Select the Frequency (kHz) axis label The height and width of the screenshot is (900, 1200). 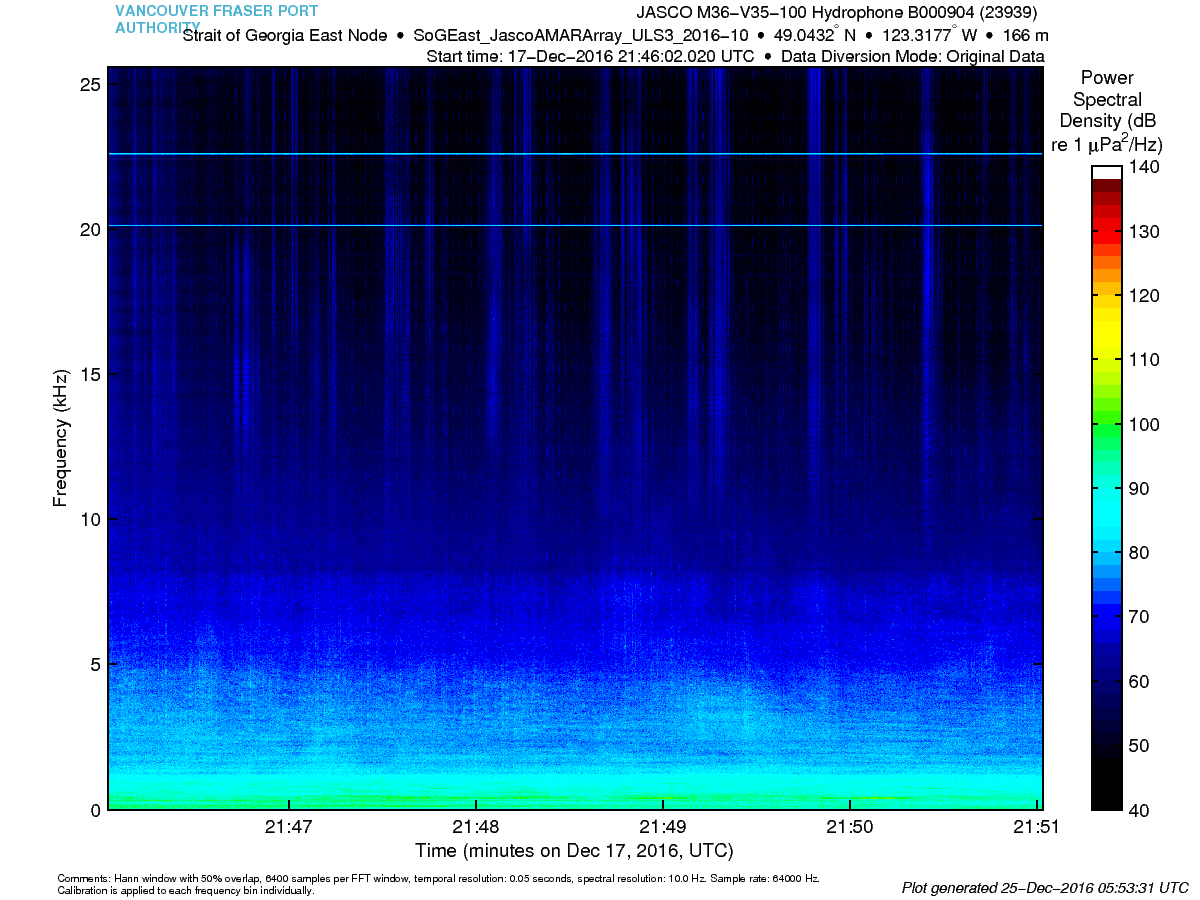[x=62, y=438]
